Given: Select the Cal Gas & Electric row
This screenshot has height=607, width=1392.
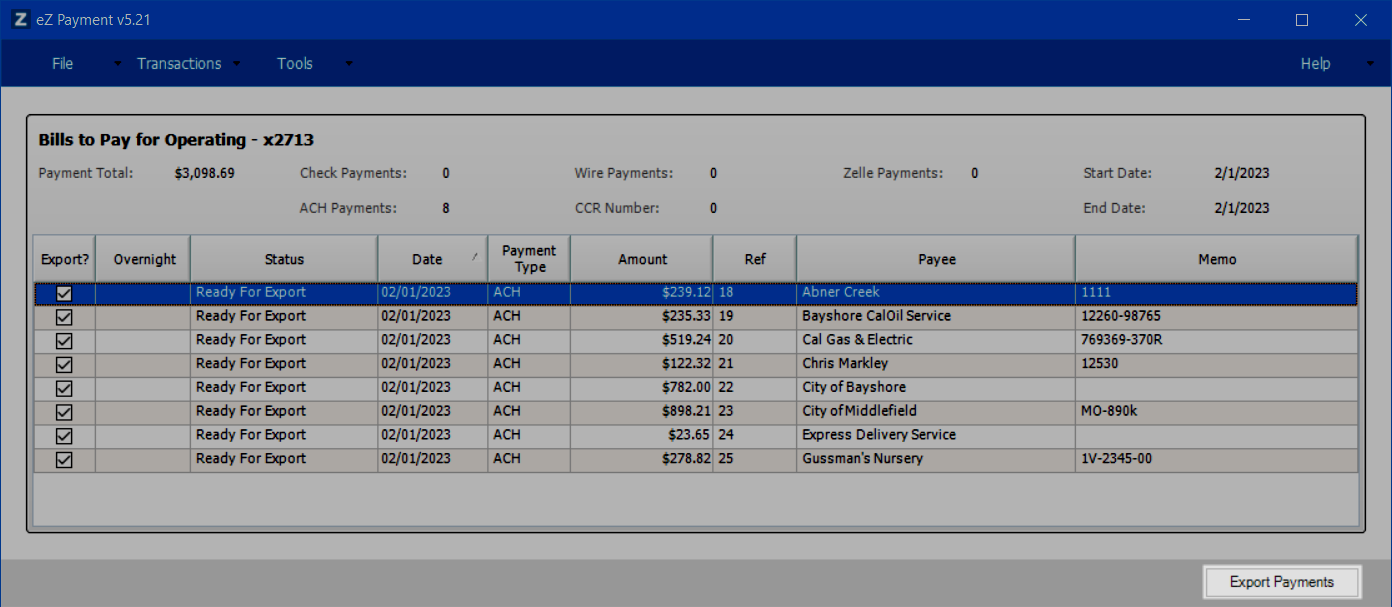Looking at the screenshot, I should (x=856, y=340).
